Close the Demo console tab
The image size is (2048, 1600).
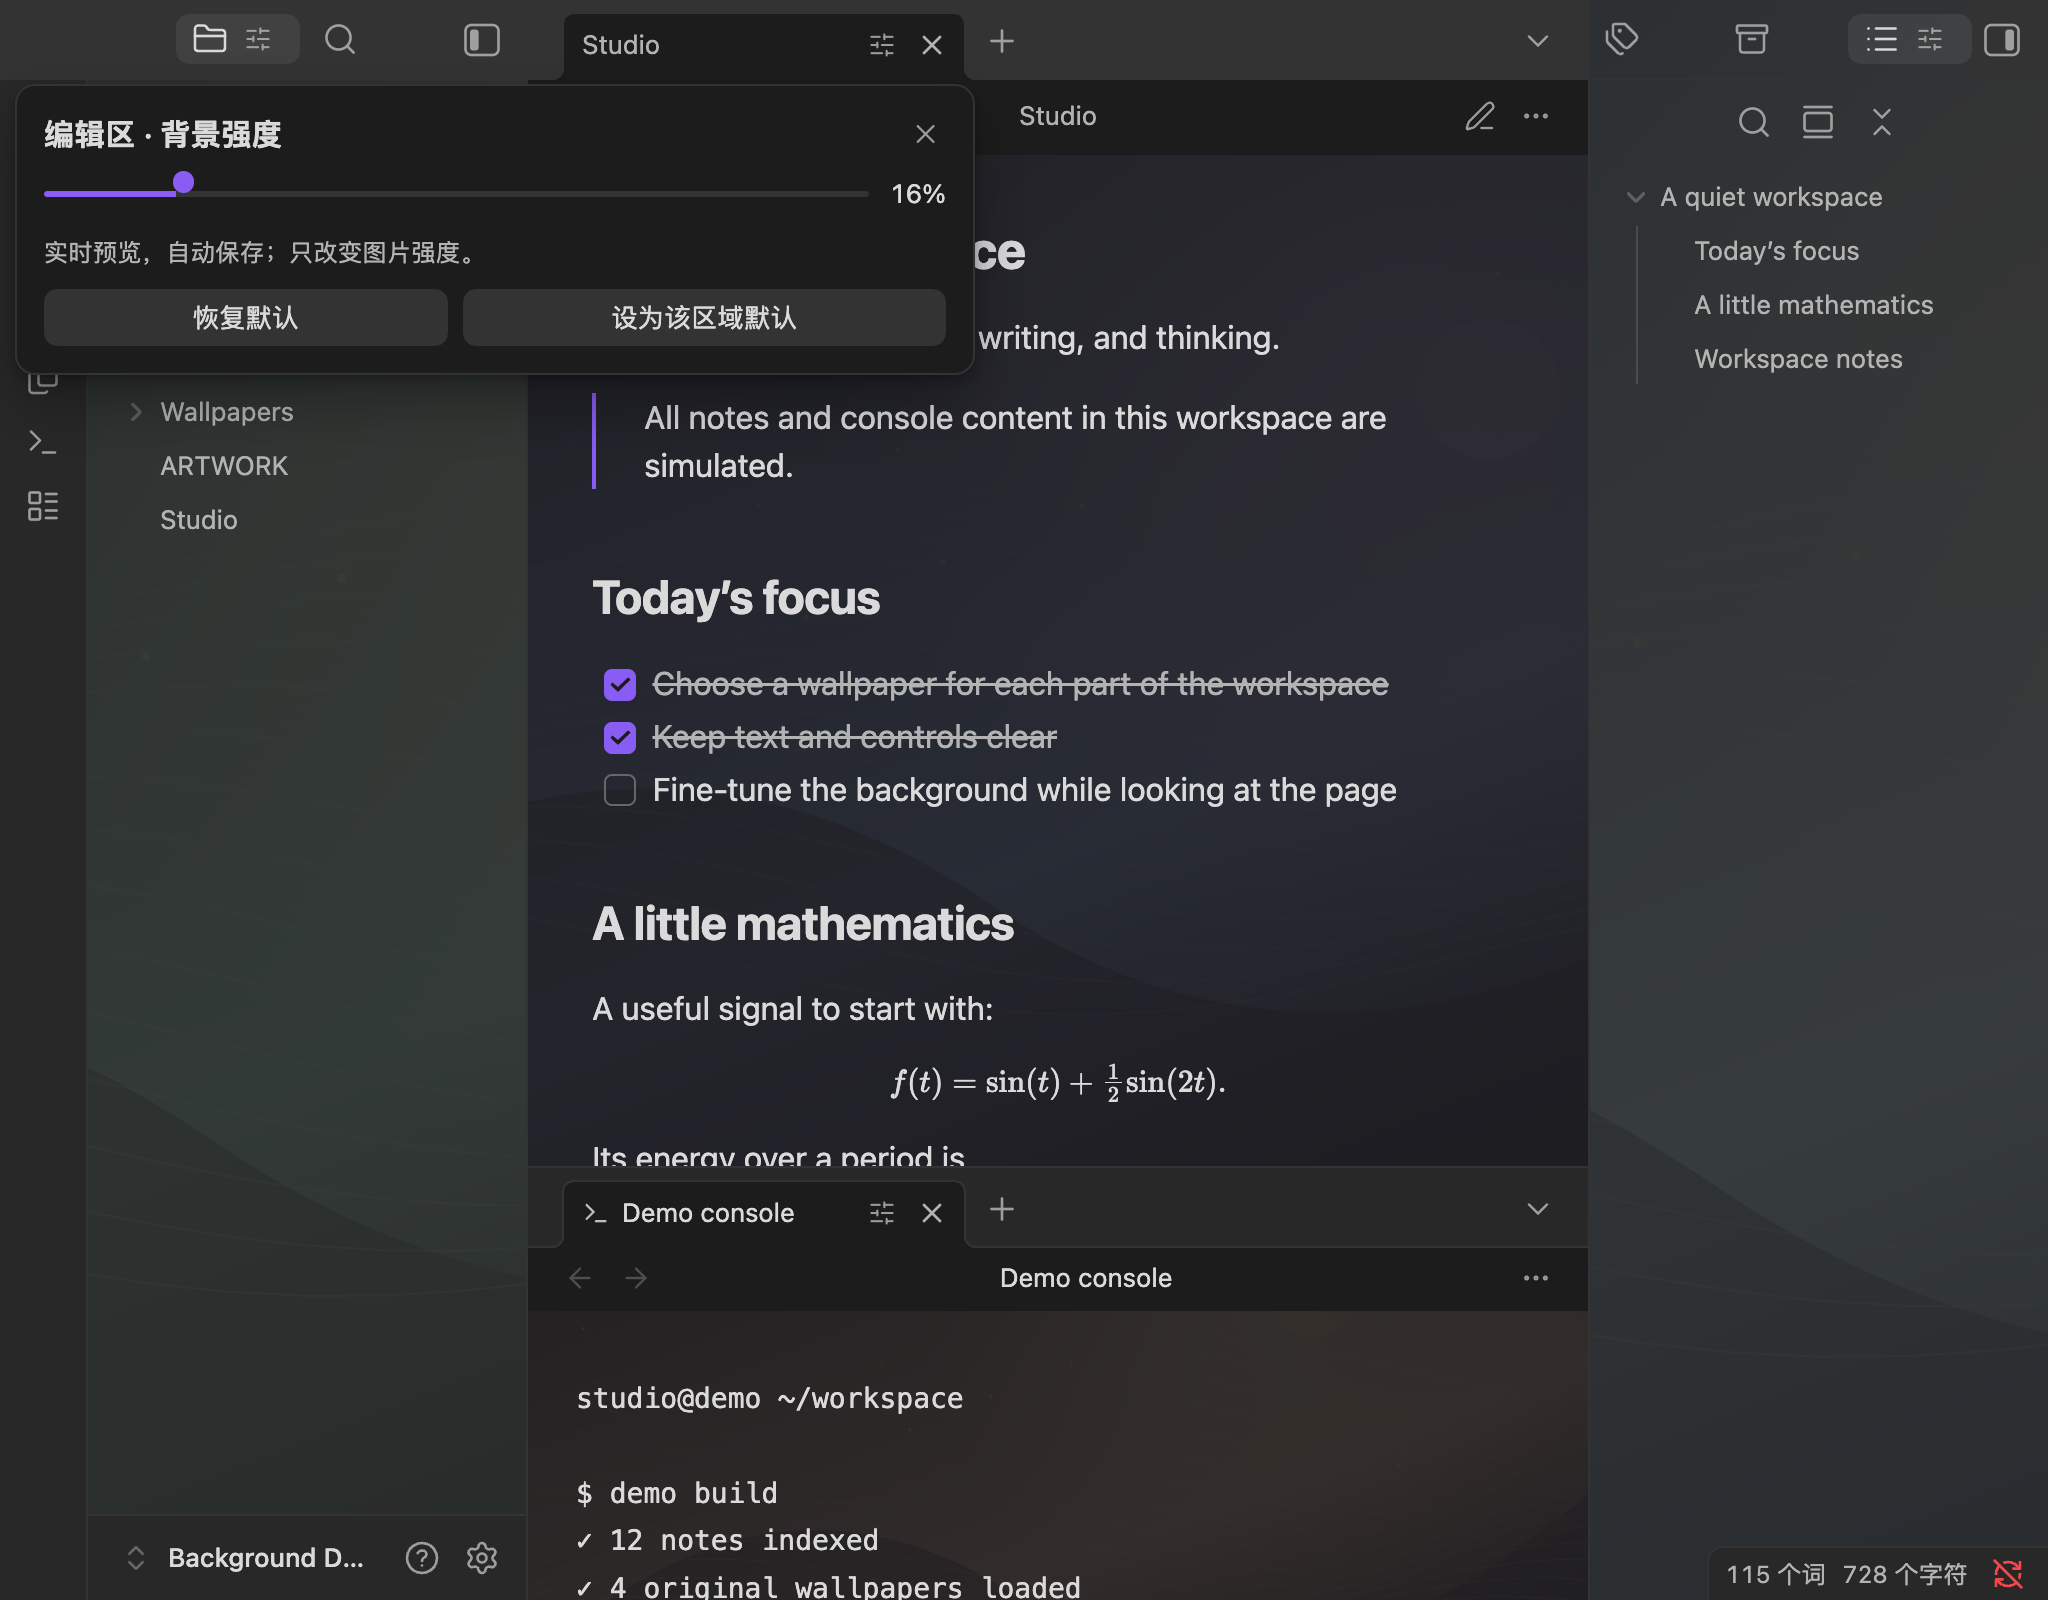931,1213
